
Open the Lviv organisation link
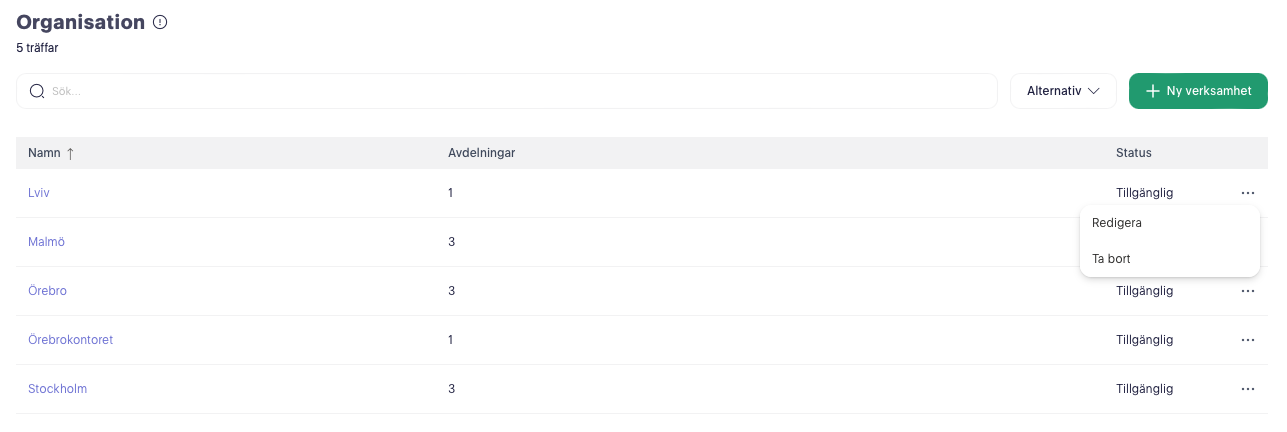(x=39, y=193)
